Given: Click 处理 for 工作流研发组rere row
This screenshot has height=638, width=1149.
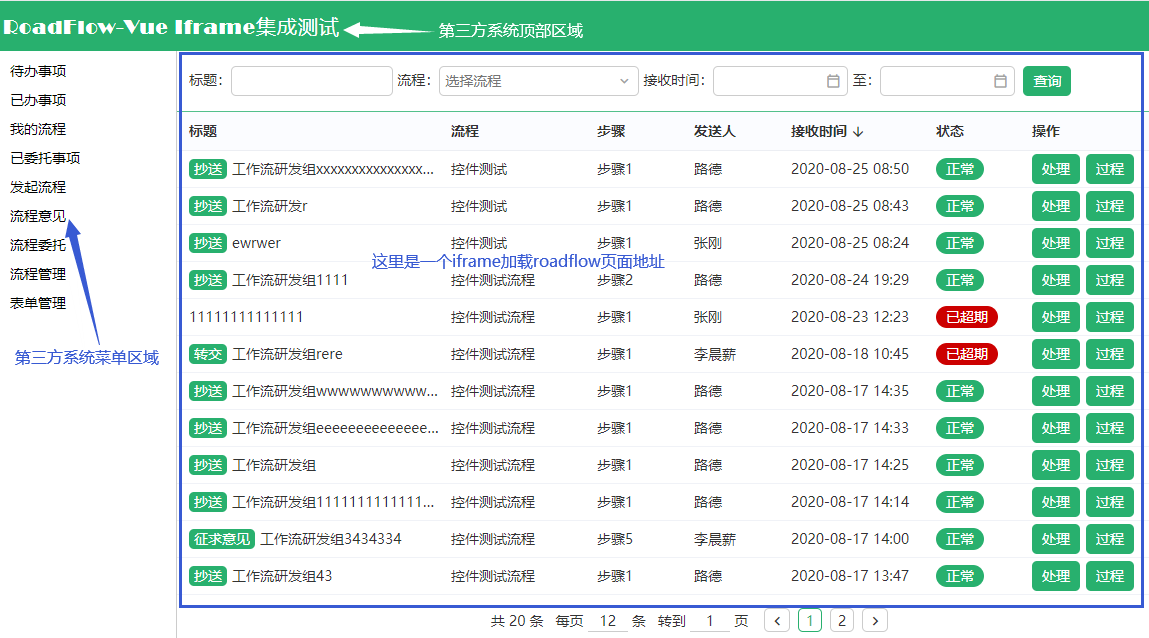Looking at the screenshot, I should coord(1056,355).
